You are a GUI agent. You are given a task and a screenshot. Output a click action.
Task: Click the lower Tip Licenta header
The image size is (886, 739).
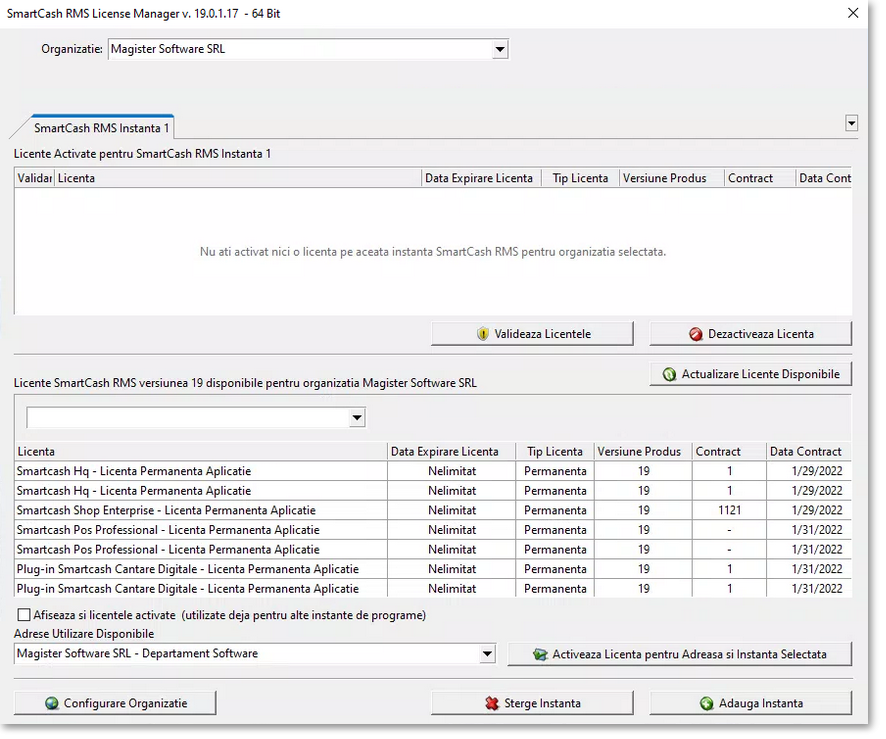pos(555,451)
